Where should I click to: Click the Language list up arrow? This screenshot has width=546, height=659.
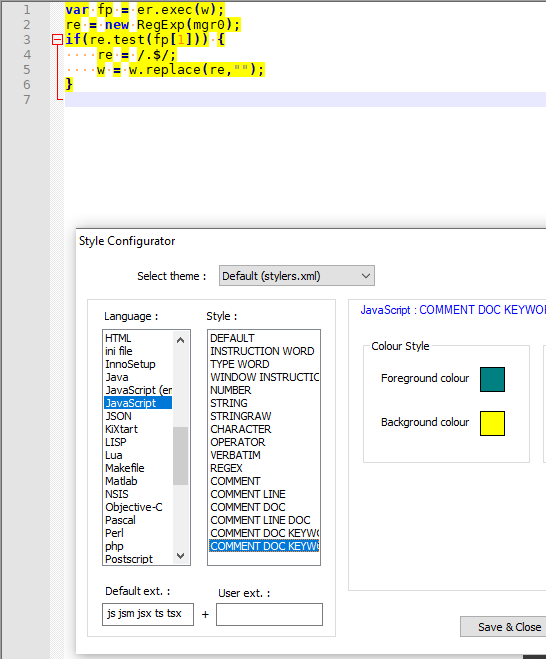pyautogui.click(x=180, y=340)
